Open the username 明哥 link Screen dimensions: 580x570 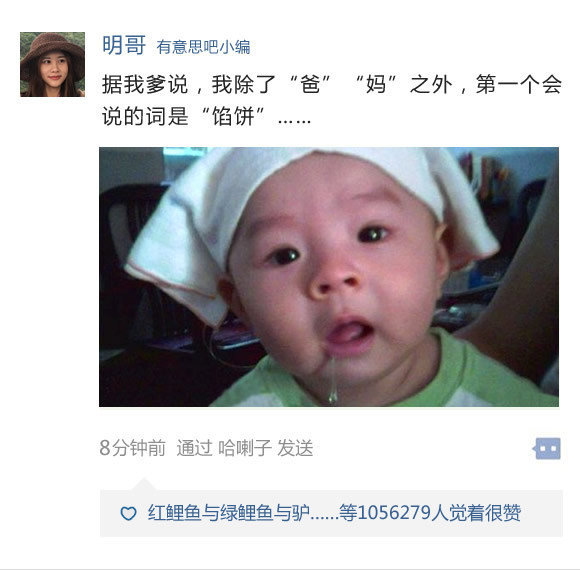point(124,45)
